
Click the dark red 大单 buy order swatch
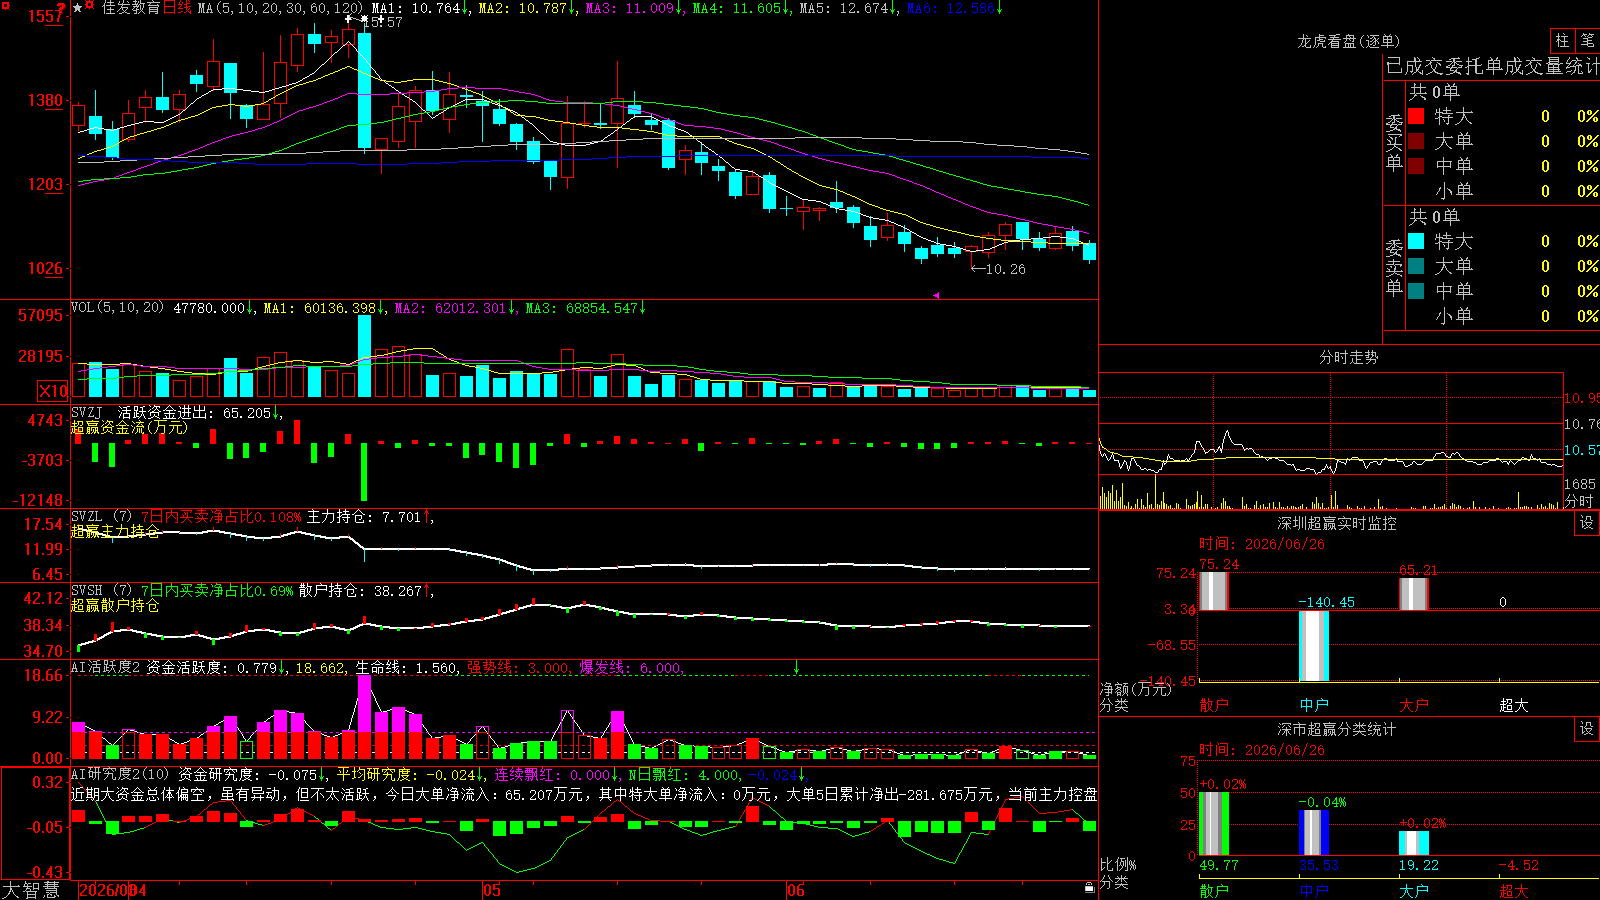point(1416,141)
